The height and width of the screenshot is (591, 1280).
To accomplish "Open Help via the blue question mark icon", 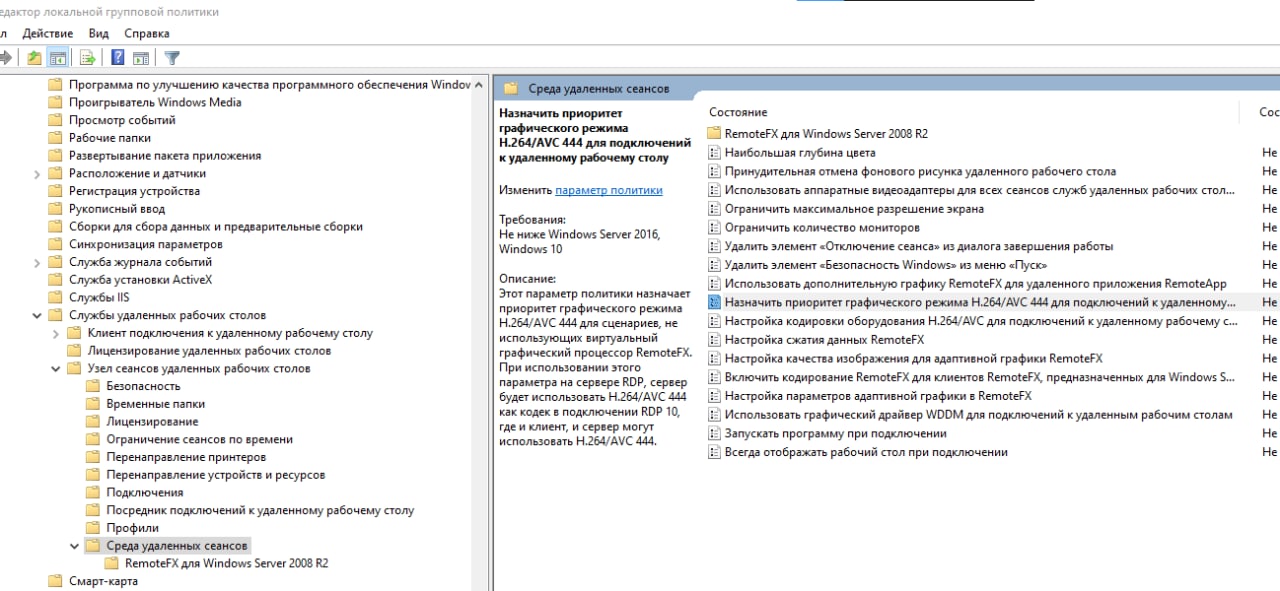I will [x=118, y=57].
